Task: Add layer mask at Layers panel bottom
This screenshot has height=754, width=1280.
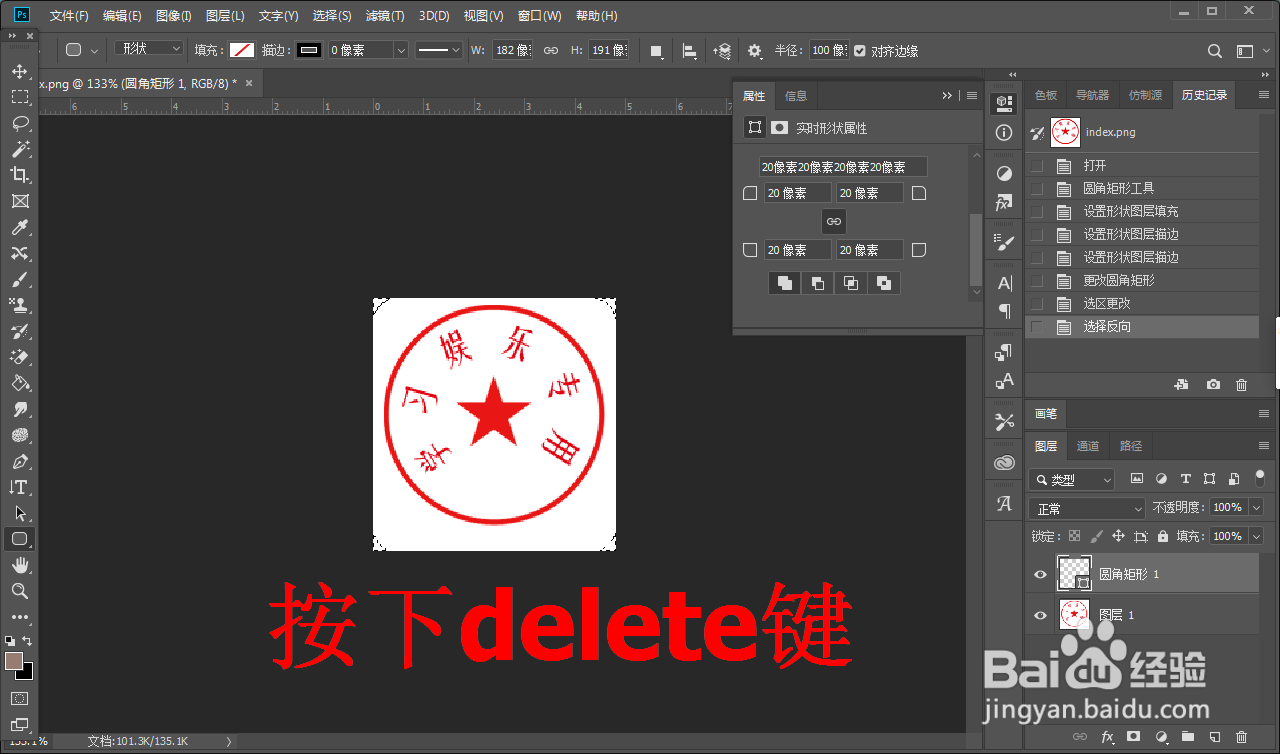Action: (x=1134, y=737)
